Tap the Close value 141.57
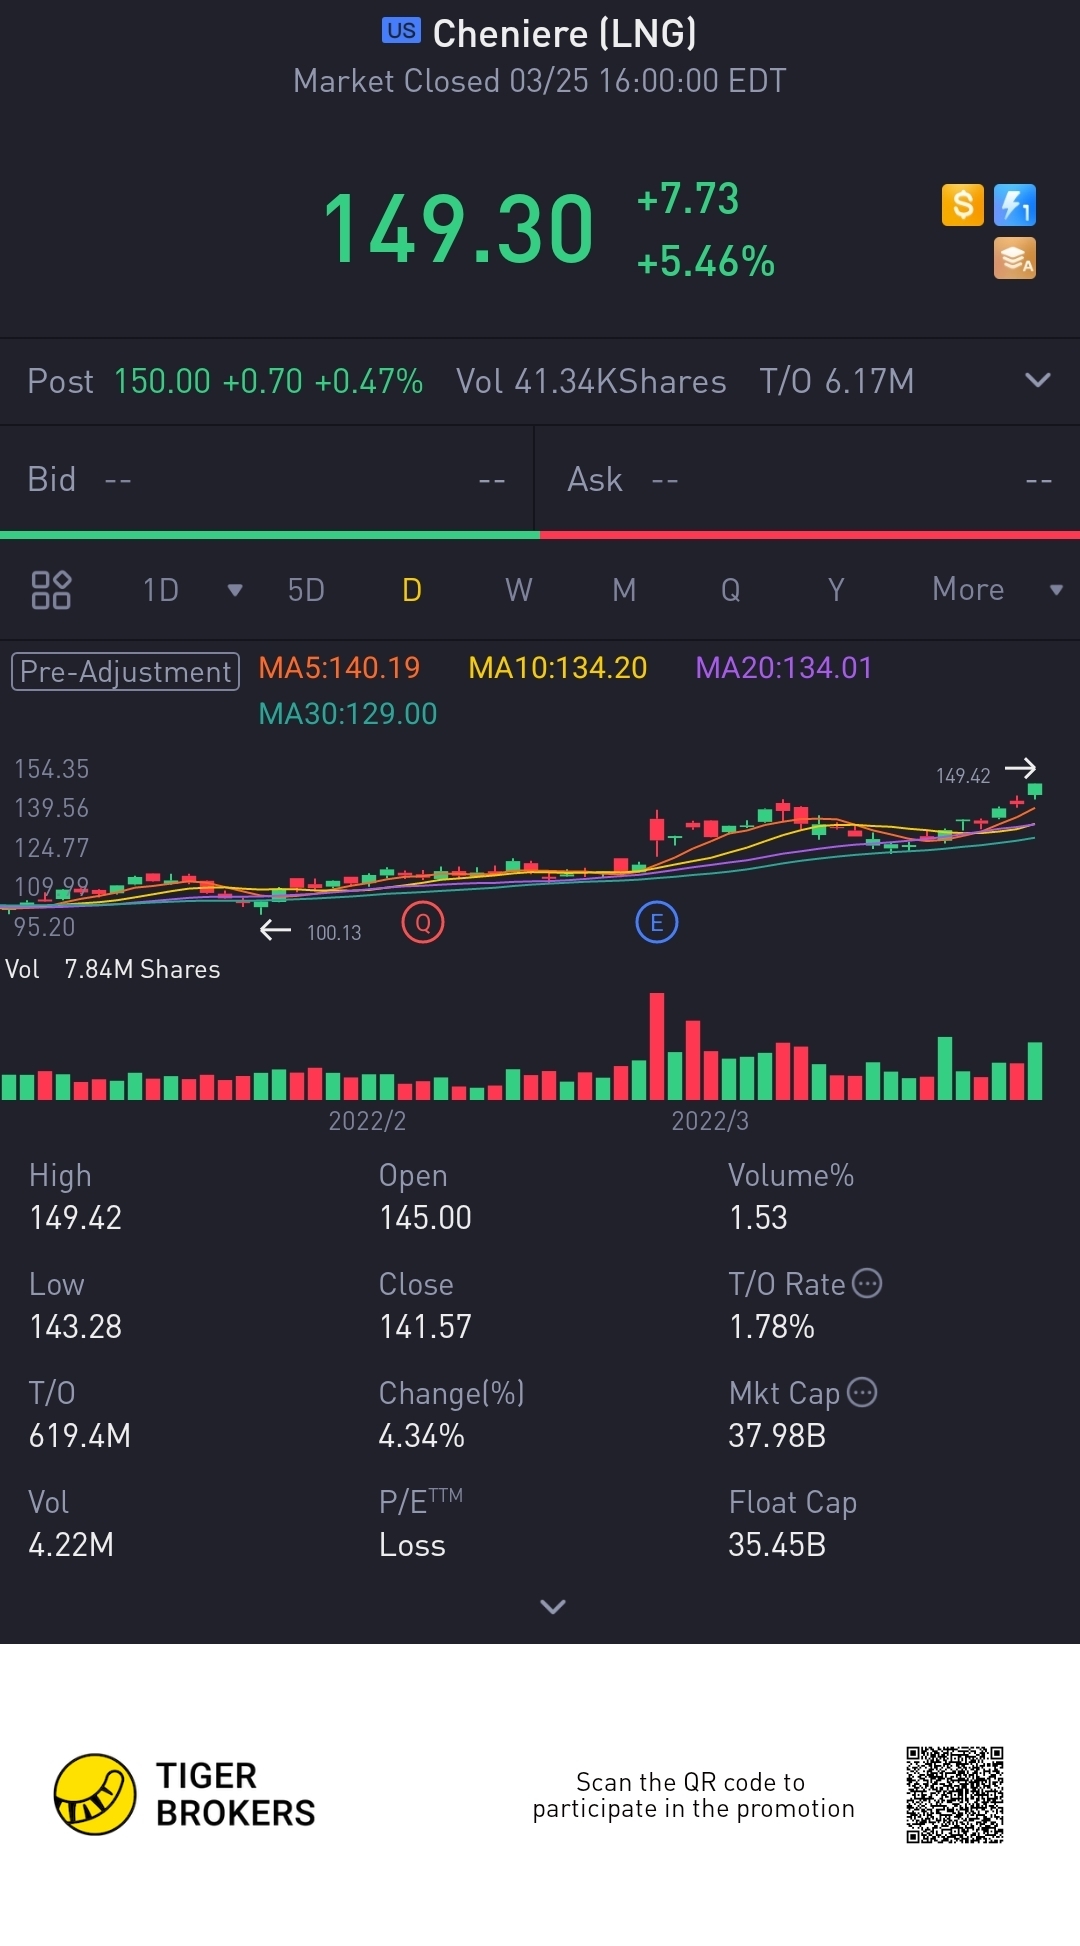Image resolution: width=1080 pixels, height=1946 pixels. click(425, 1327)
